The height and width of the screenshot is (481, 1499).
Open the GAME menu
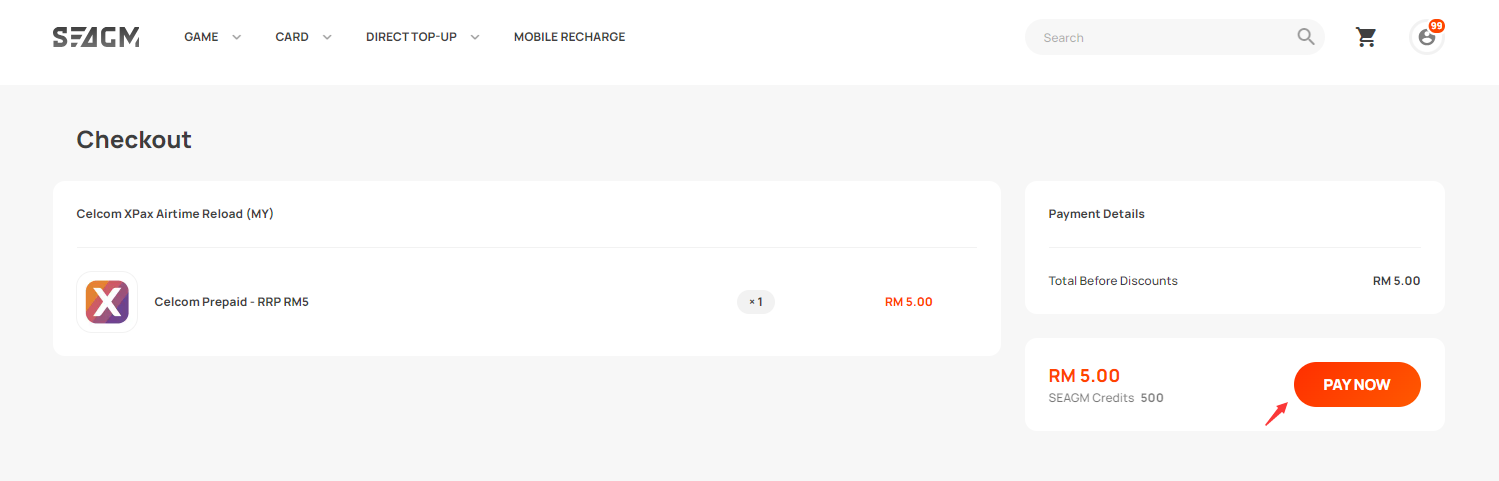pyautogui.click(x=201, y=37)
